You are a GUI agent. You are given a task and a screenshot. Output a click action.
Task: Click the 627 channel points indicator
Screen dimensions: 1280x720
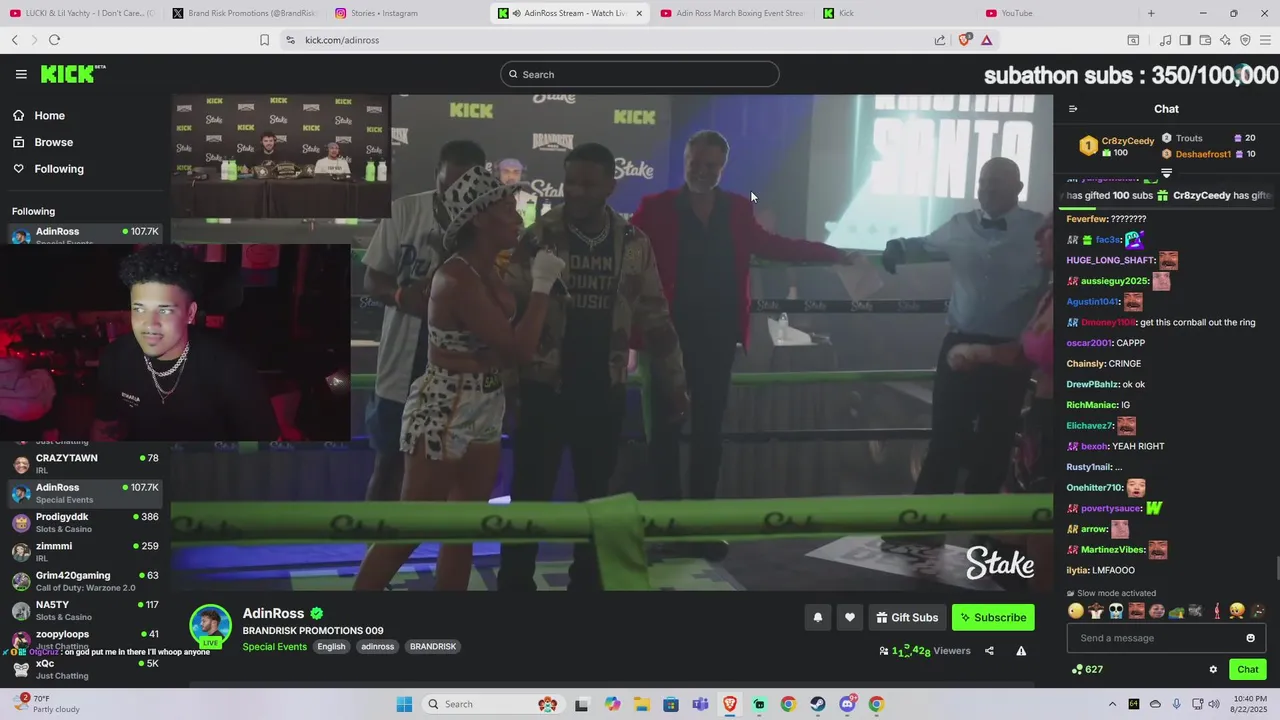pyautogui.click(x=1087, y=670)
